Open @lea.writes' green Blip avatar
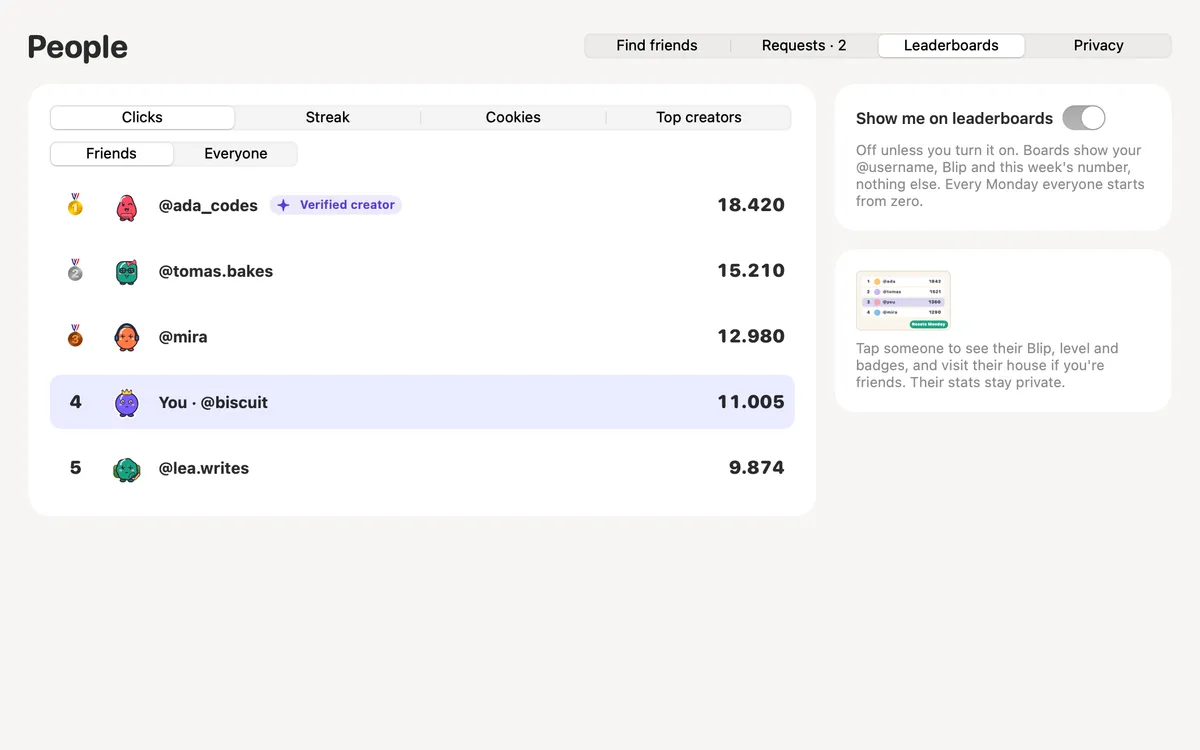 tap(126, 468)
